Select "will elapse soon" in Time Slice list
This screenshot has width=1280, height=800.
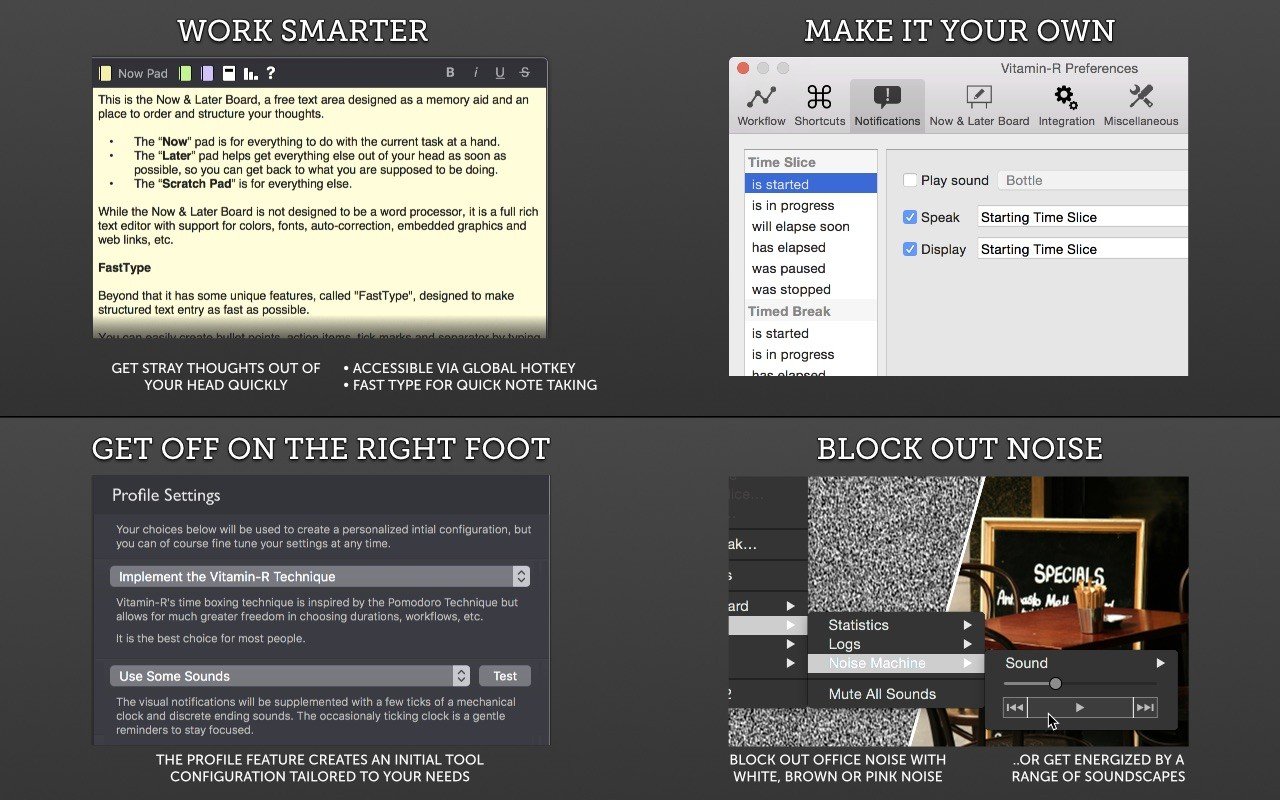pyautogui.click(x=800, y=226)
